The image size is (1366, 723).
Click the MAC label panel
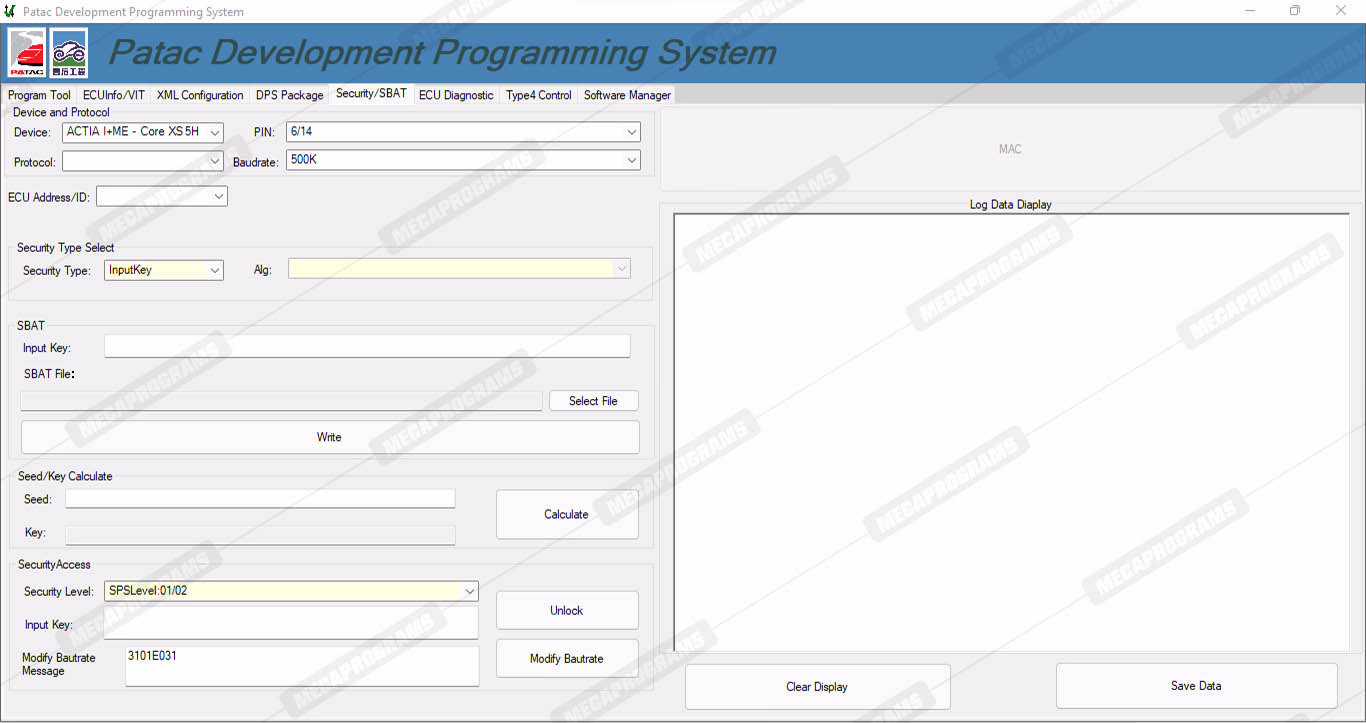pyautogui.click(x=1010, y=149)
